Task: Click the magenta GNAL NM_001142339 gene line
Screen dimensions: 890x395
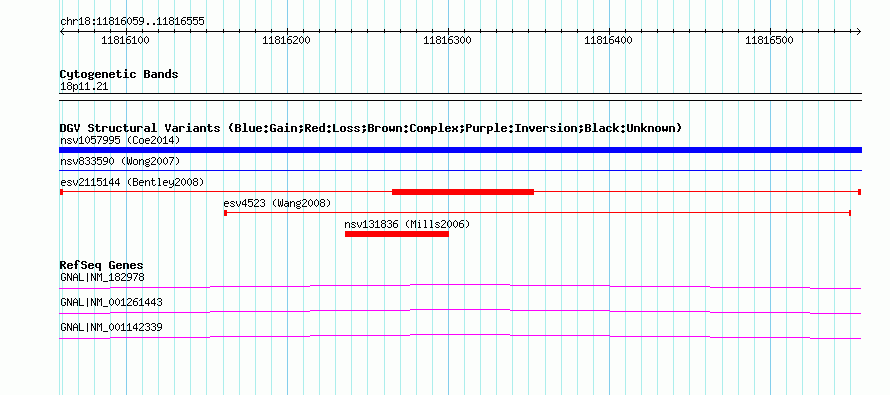Action: pos(460,337)
